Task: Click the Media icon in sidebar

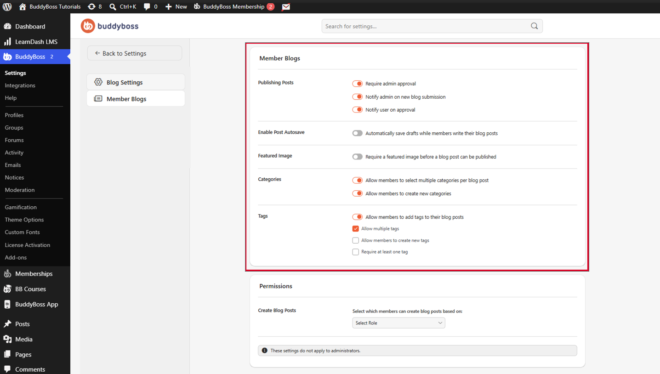Action: pyautogui.click(x=8, y=339)
